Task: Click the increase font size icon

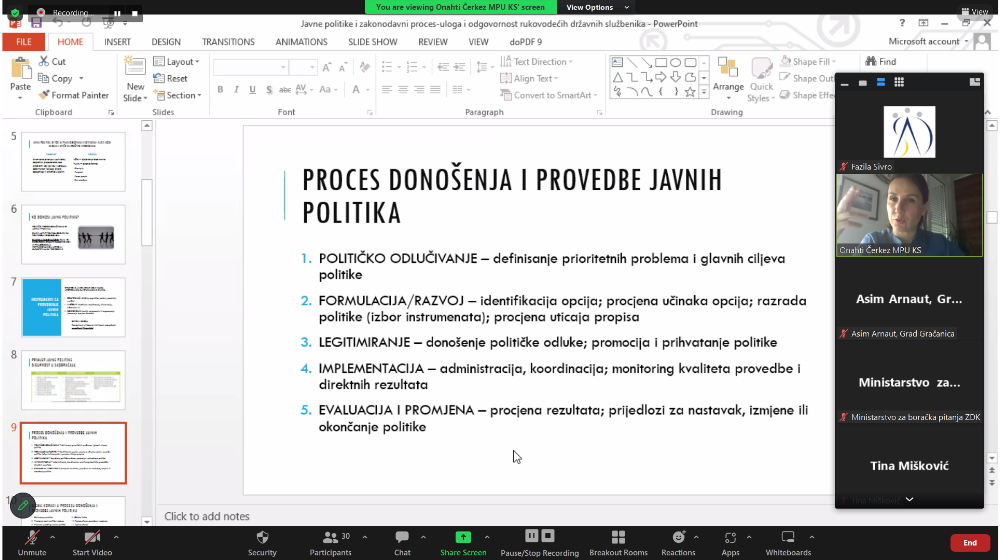Action: click(x=327, y=67)
